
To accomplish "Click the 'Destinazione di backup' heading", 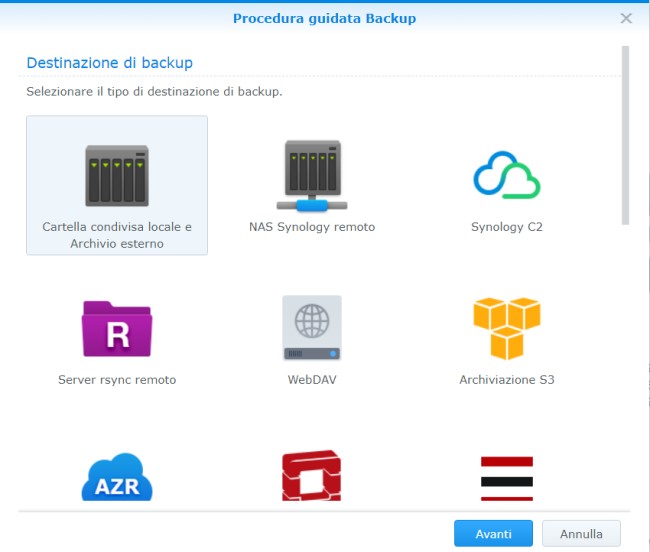I will [110, 63].
